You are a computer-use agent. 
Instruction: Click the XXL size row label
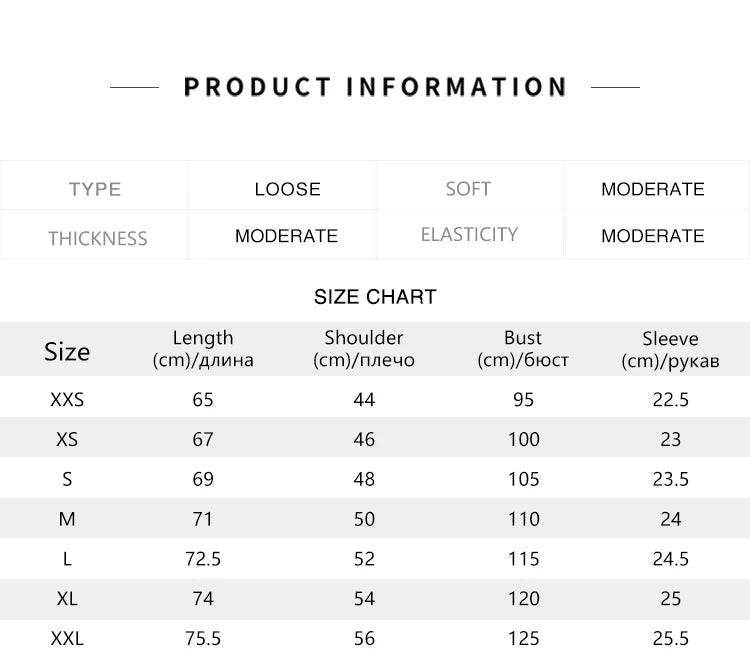tap(67, 638)
